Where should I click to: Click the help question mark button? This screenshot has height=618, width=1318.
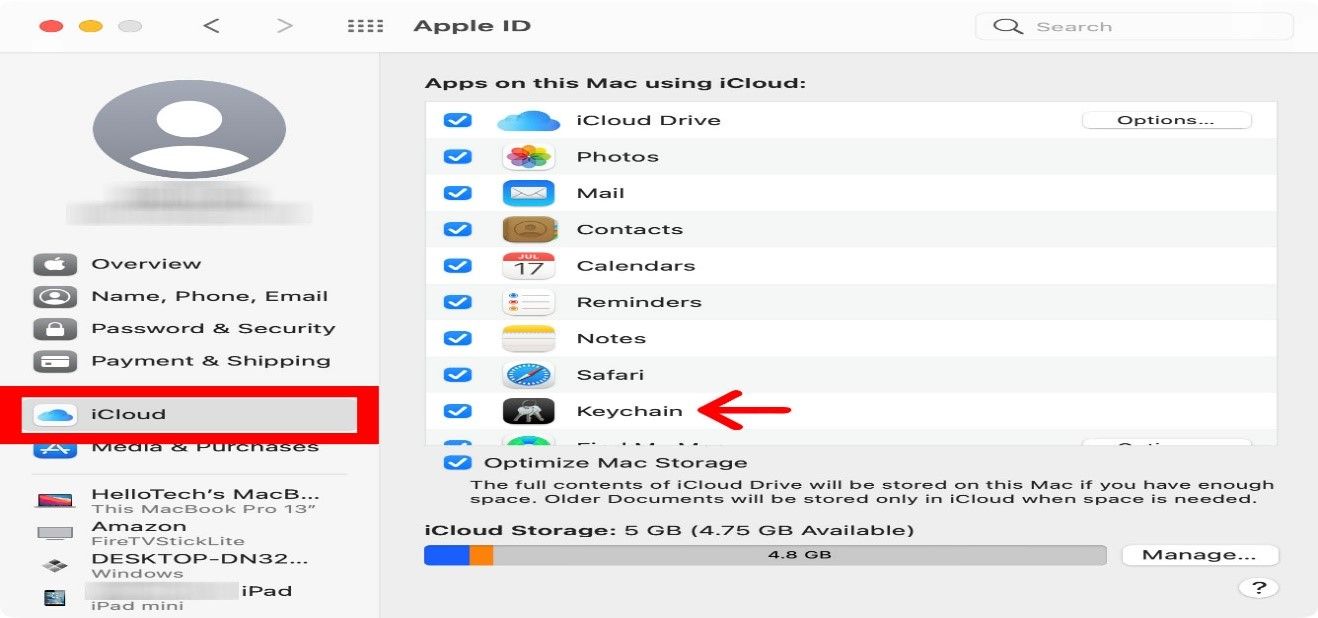click(x=1259, y=587)
